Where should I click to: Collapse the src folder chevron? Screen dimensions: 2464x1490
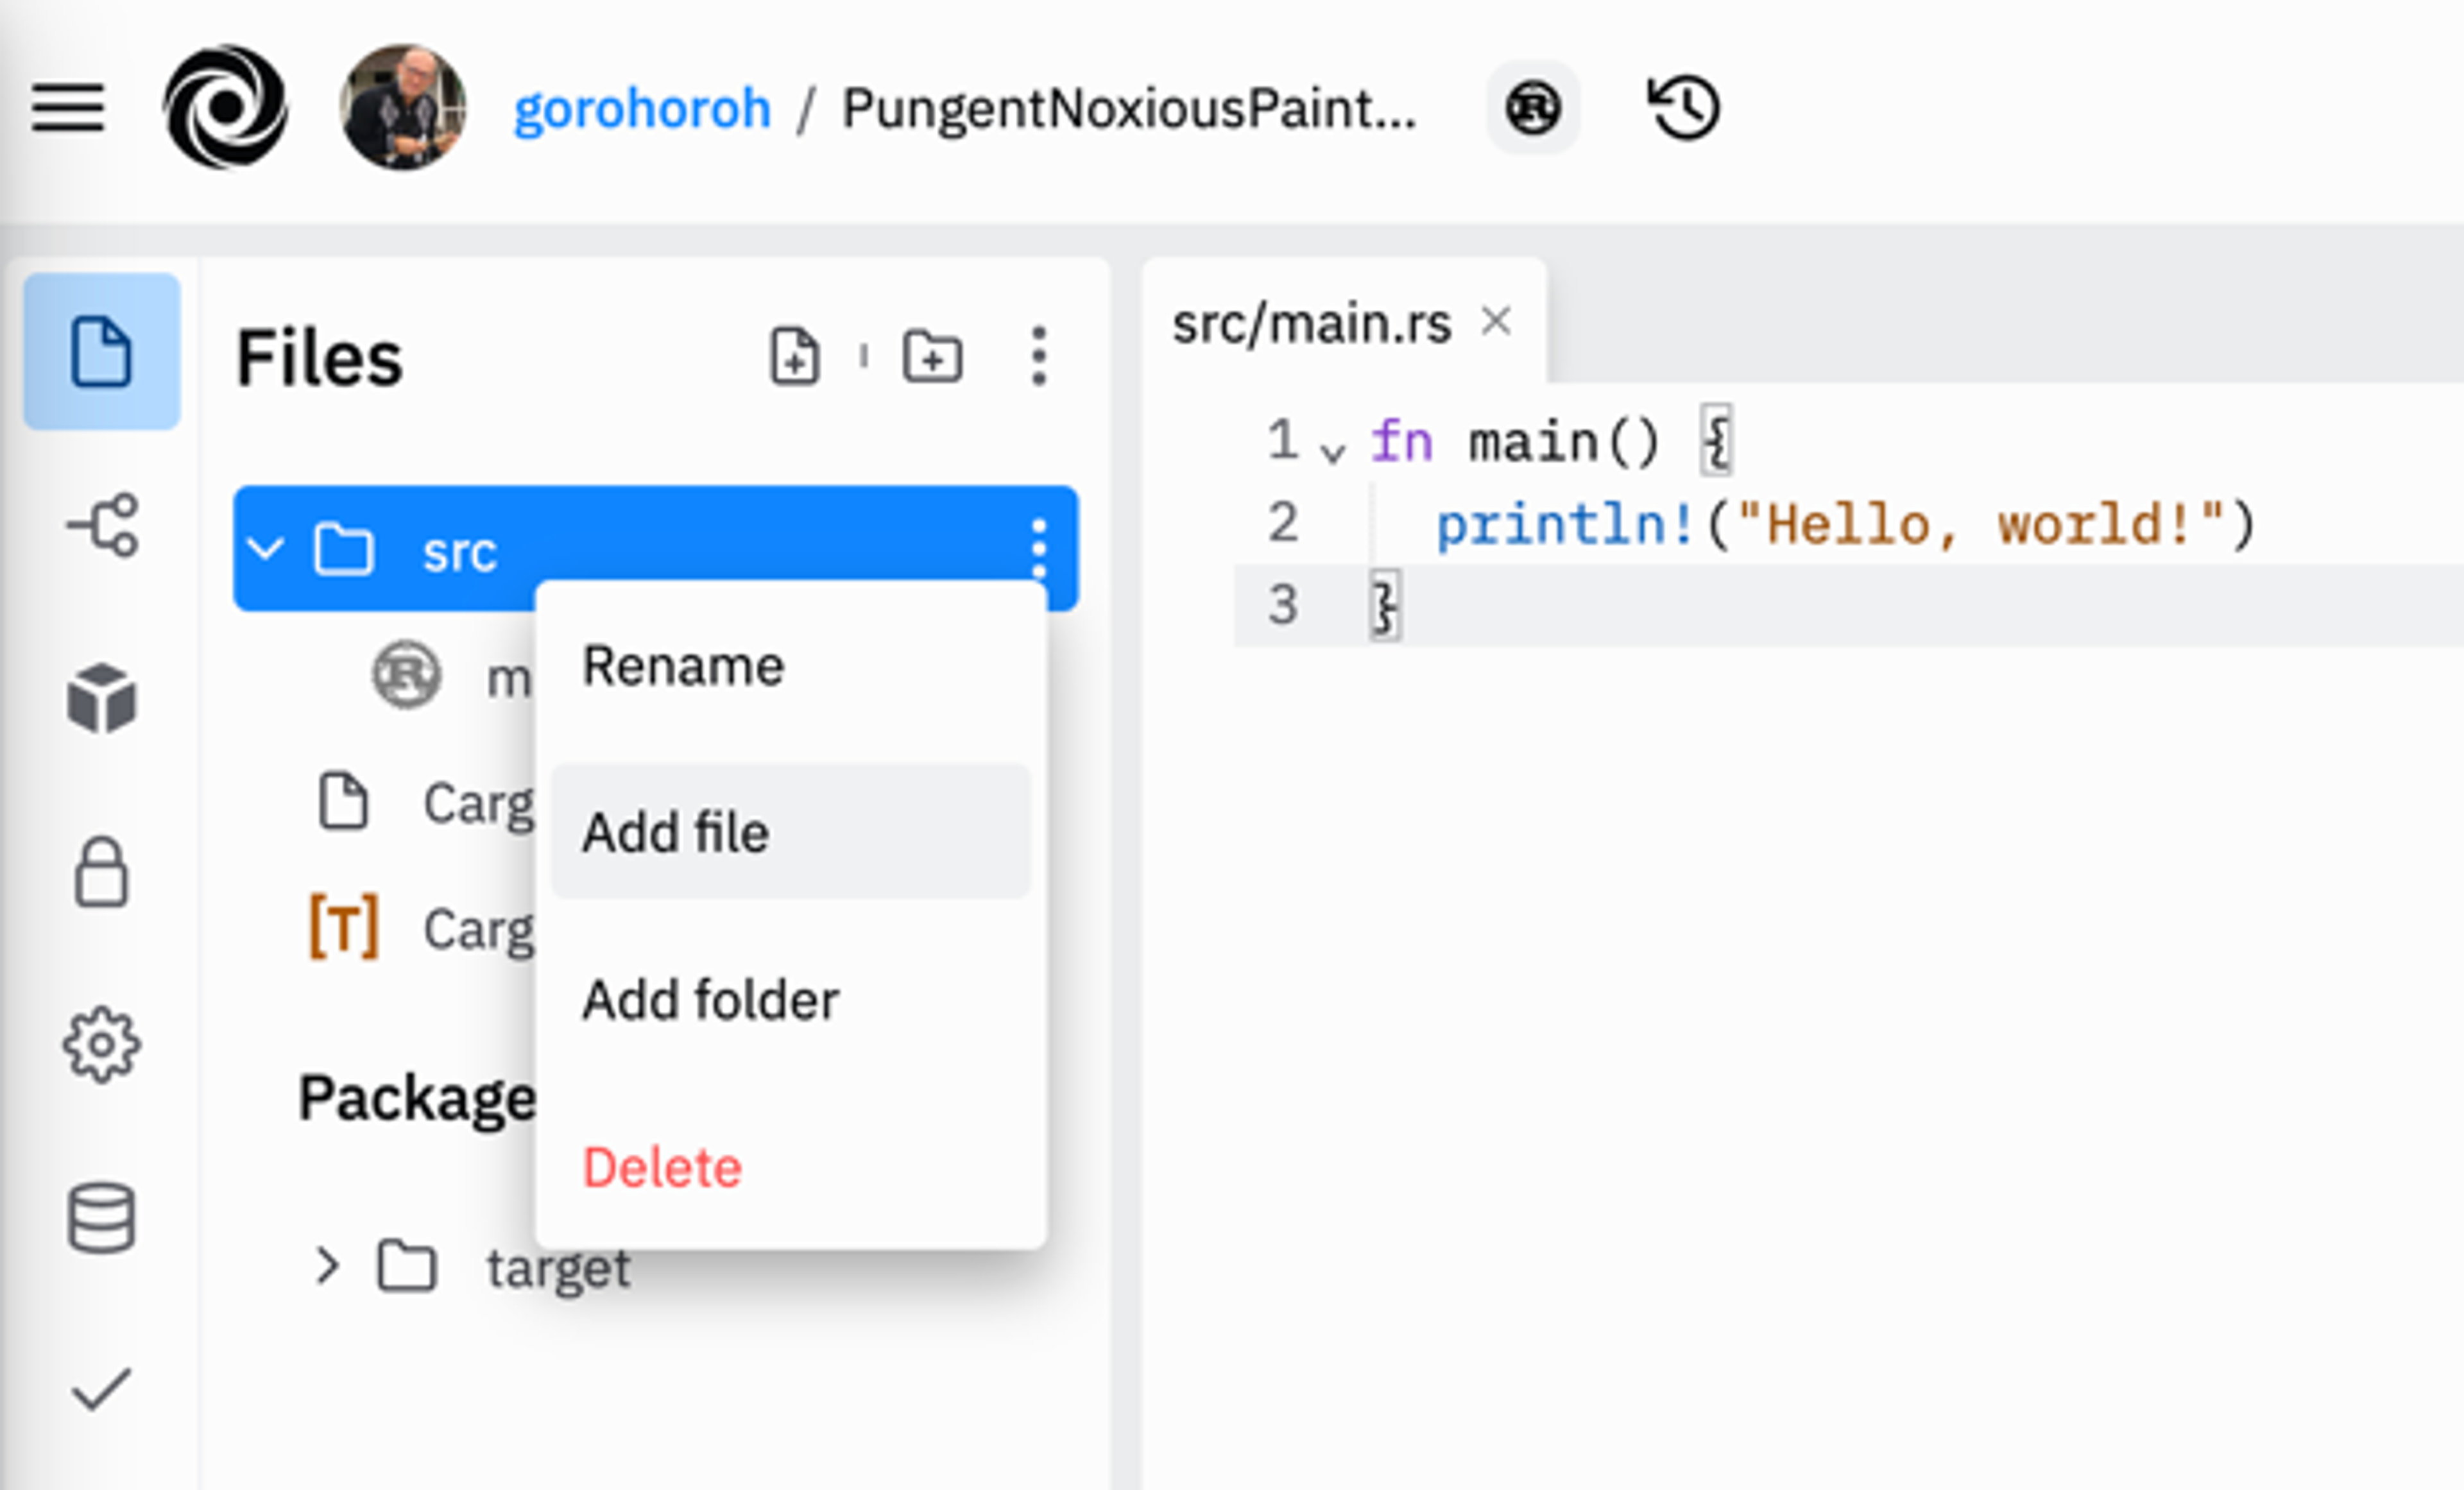266,548
